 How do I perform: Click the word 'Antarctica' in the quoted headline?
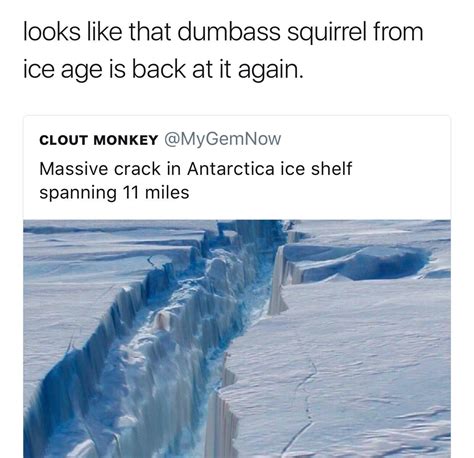[x=231, y=168]
